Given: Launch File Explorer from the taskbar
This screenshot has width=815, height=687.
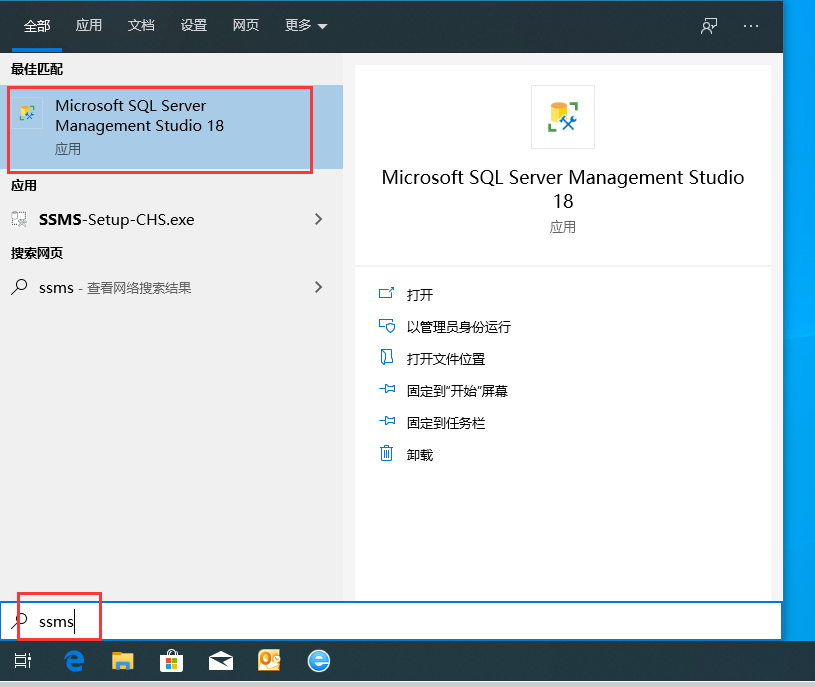Looking at the screenshot, I should tap(122, 660).
